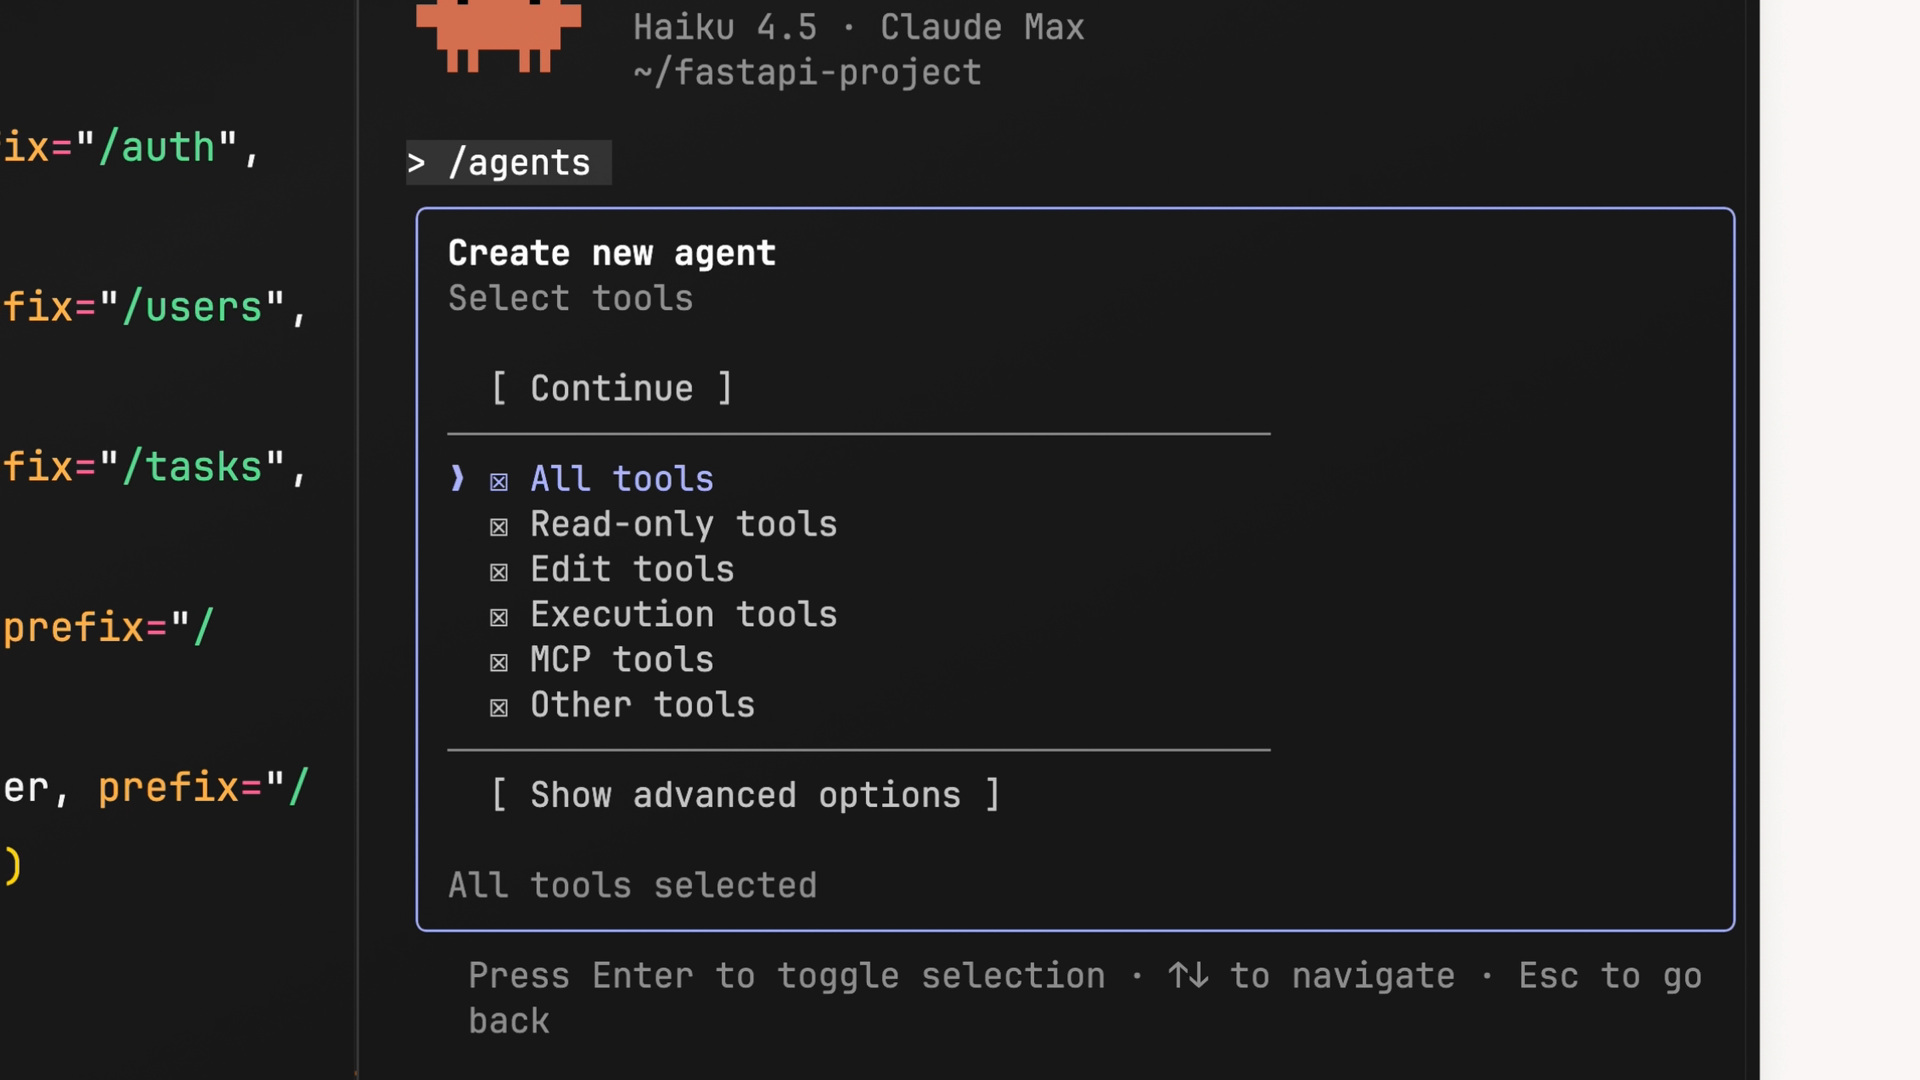
Task: Select the Execution tools entry label
Action: tap(683, 614)
